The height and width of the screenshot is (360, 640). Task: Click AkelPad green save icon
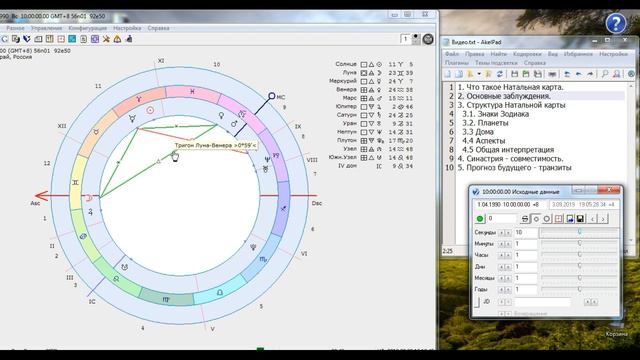click(526, 74)
